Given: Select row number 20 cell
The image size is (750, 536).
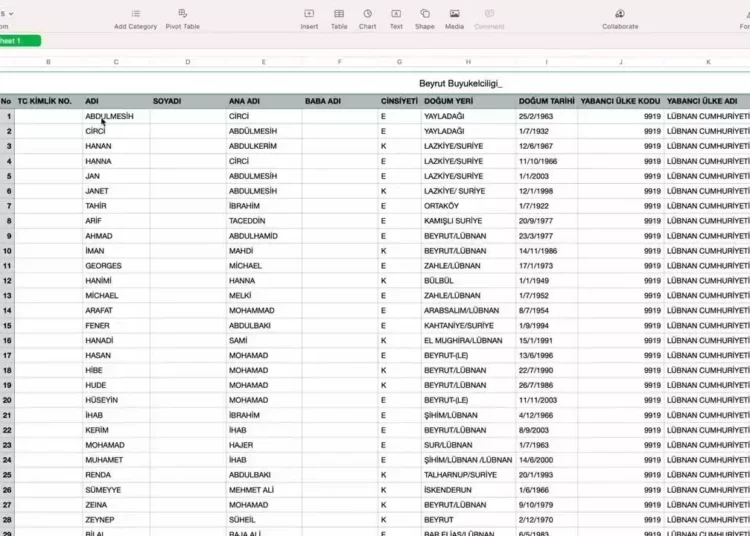Looking at the screenshot, I should click(x=7, y=400).
